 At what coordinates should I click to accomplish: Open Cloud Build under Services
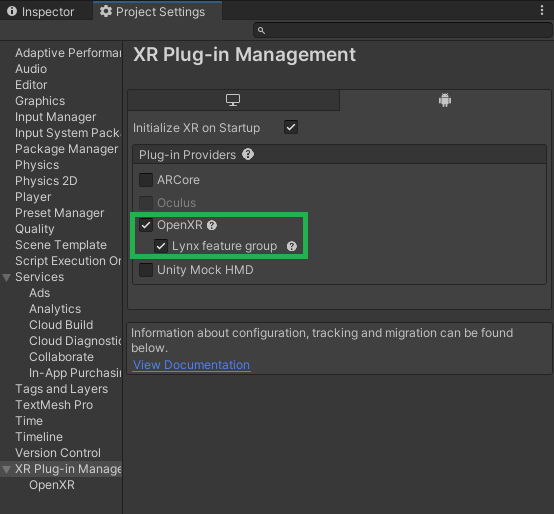[61, 325]
